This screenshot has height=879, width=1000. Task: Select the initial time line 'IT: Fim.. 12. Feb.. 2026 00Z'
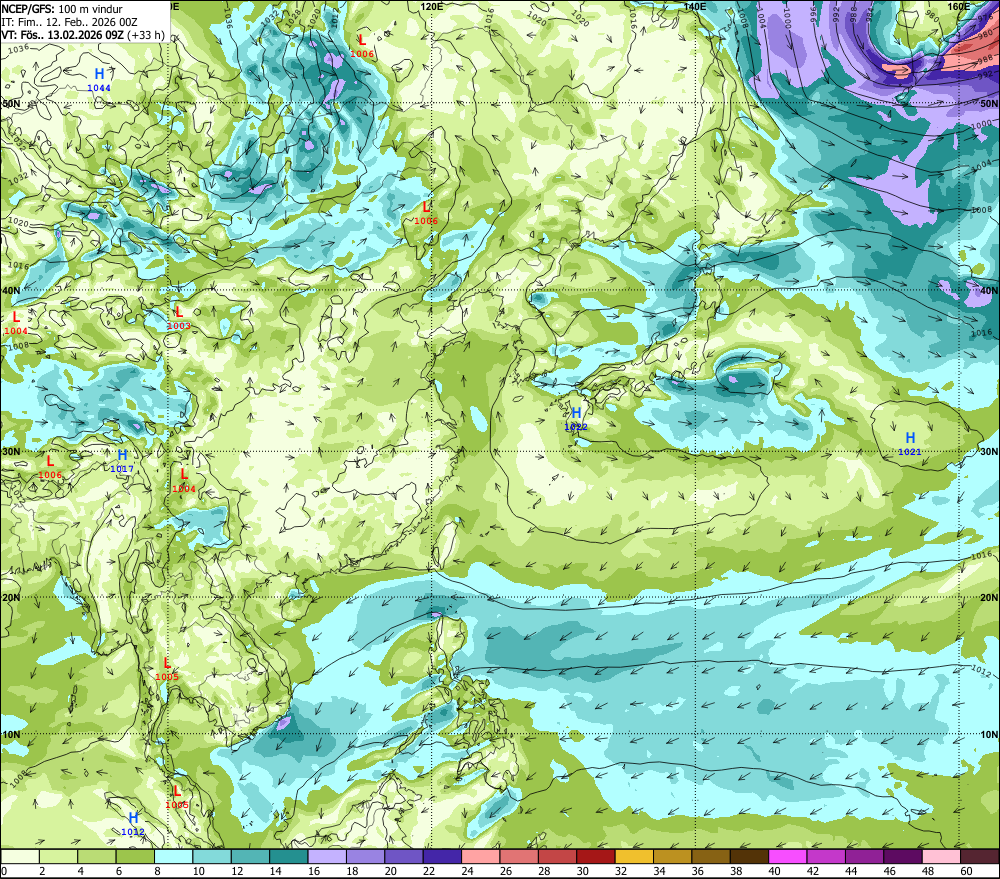pyautogui.click(x=70, y=22)
